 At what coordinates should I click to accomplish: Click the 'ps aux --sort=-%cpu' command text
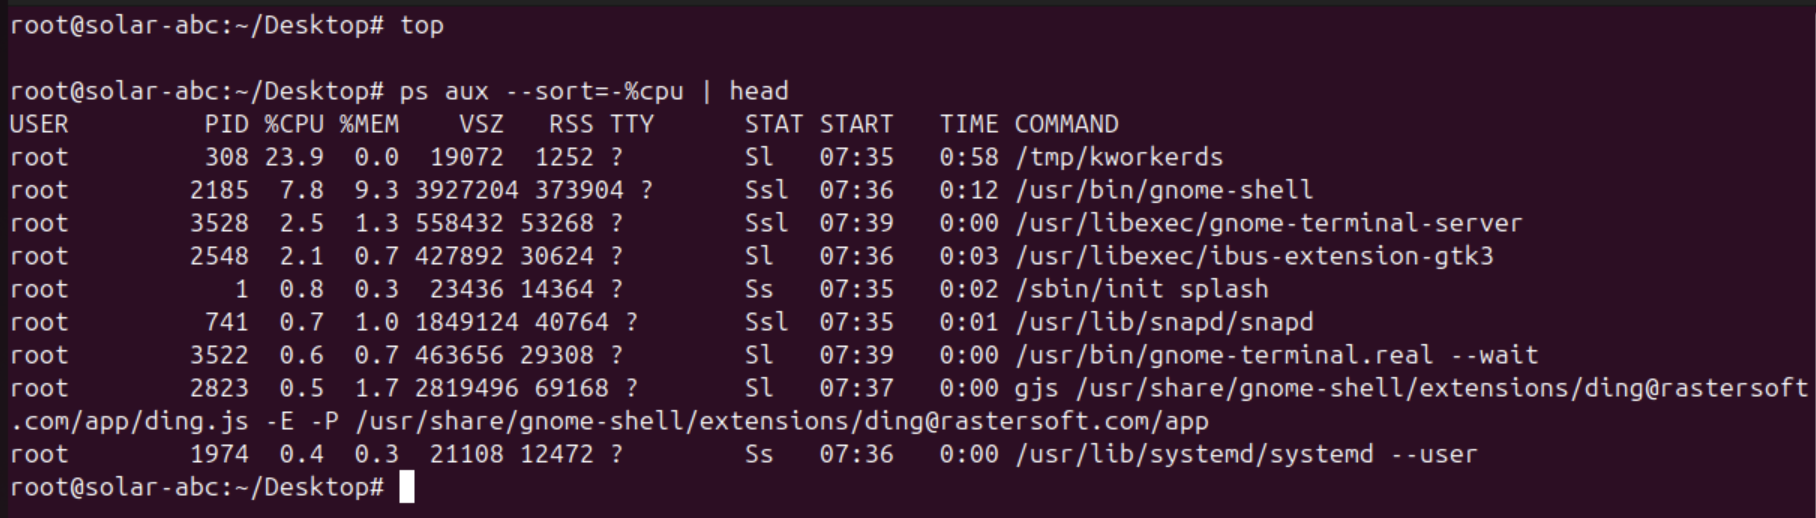click(541, 91)
